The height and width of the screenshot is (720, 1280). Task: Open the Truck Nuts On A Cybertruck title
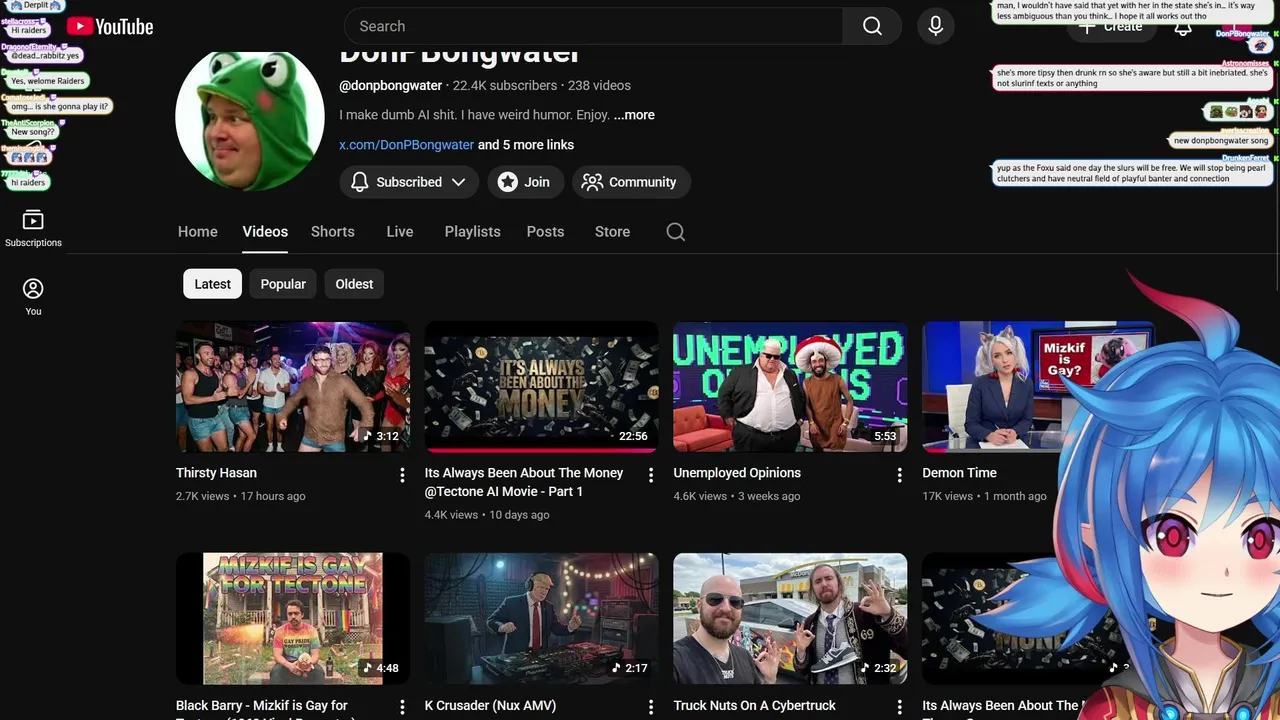coord(754,705)
